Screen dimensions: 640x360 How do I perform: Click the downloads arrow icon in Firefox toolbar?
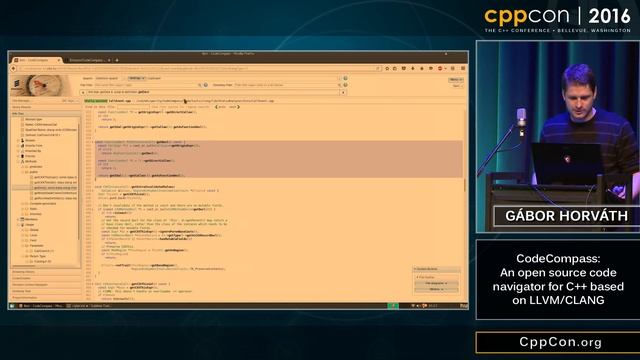(x=413, y=69)
